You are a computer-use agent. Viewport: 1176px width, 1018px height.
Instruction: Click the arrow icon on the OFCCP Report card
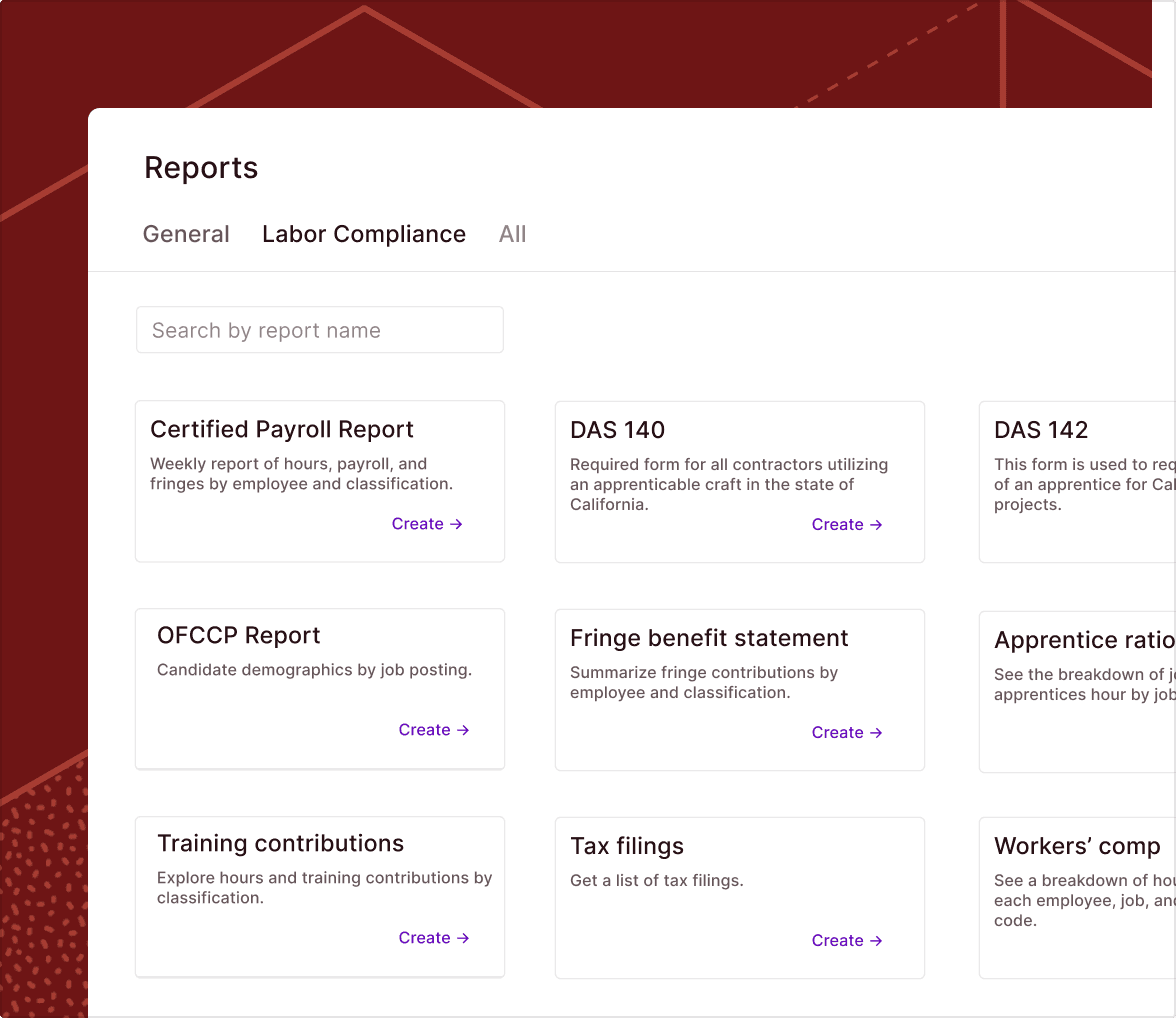tap(463, 729)
